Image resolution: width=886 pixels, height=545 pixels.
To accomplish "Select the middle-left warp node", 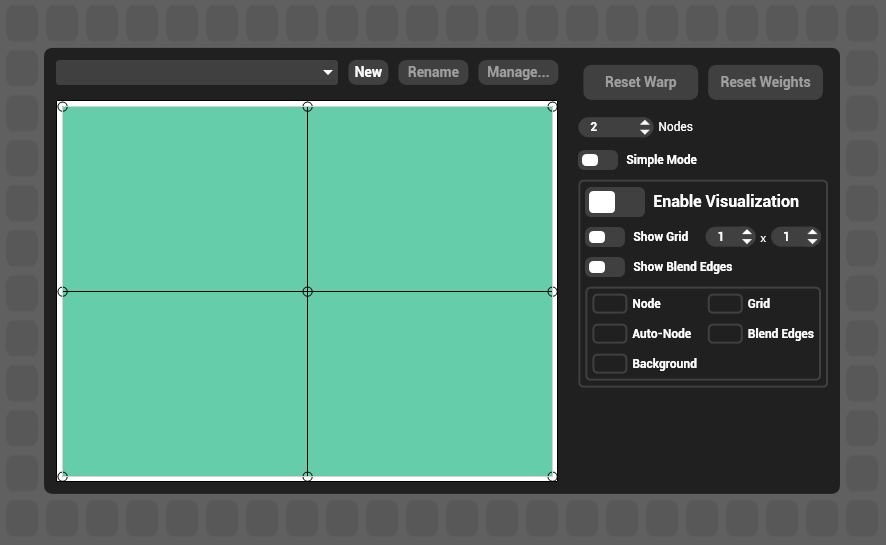I will (x=63, y=291).
